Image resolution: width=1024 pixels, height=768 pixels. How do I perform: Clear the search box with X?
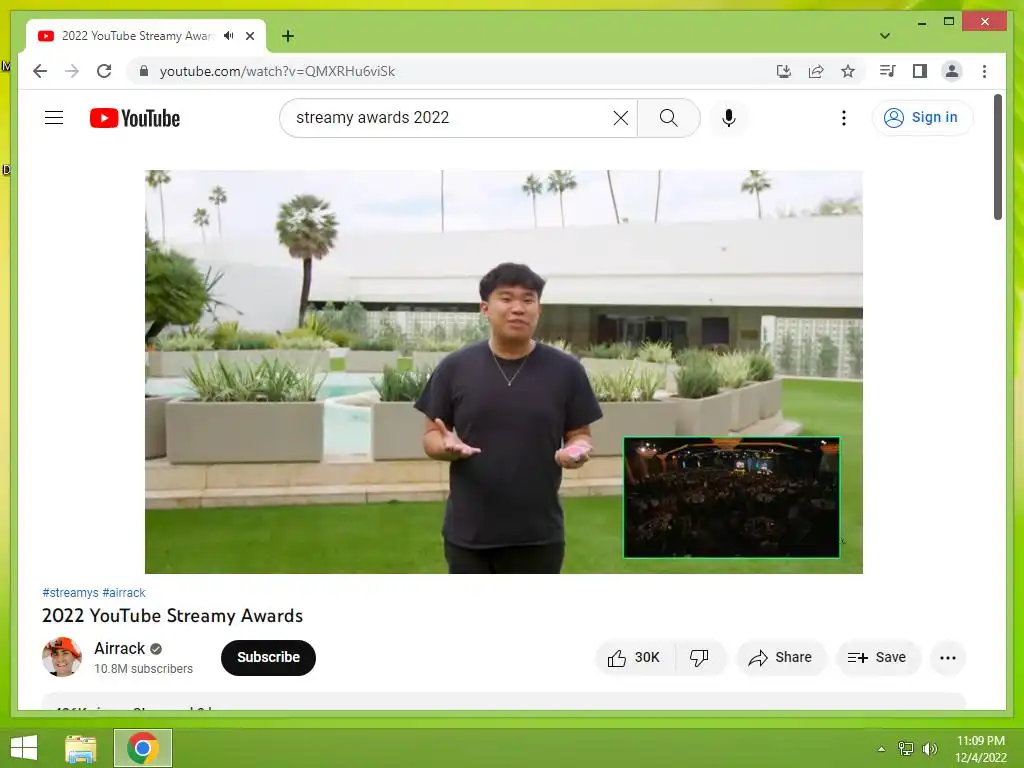(620, 118)
